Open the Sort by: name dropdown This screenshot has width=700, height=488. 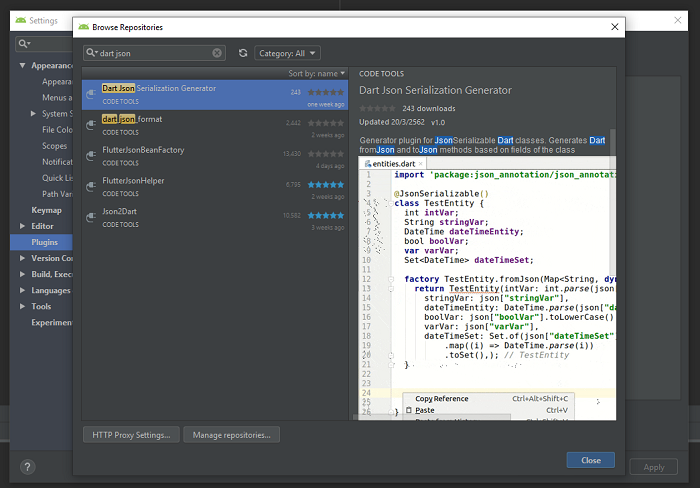[317, 73]
